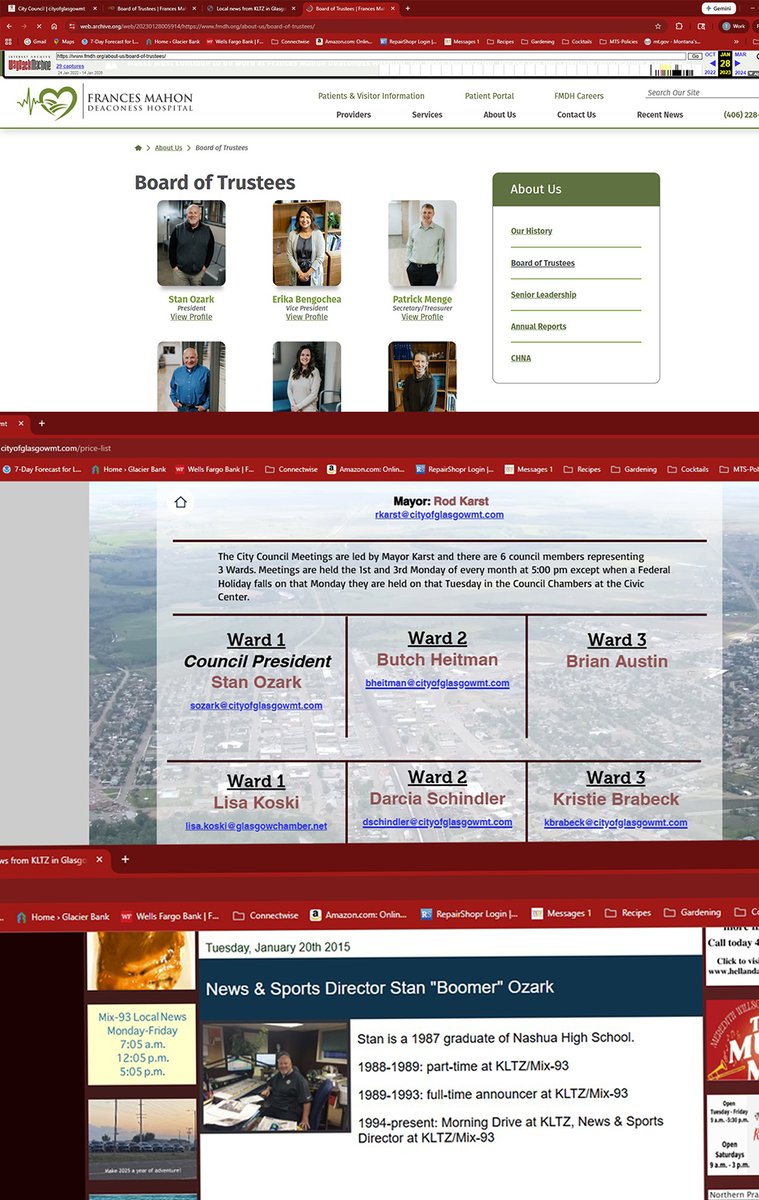The height and width of the screenshot is (1200, 759).
Task: Open new tab in KLTZ bottom window
Action: tap(125, 859)
